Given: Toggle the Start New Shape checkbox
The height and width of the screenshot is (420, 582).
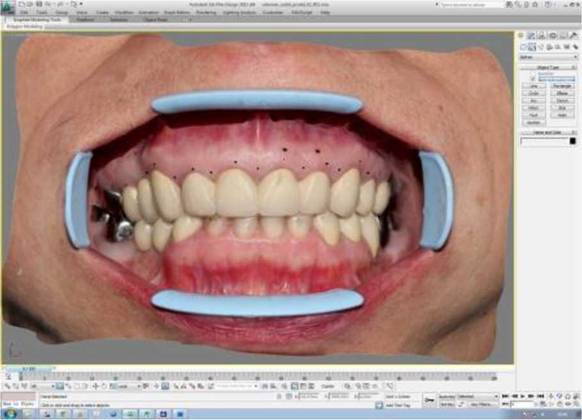Looking at the screenshot, I should click(533, 79).
